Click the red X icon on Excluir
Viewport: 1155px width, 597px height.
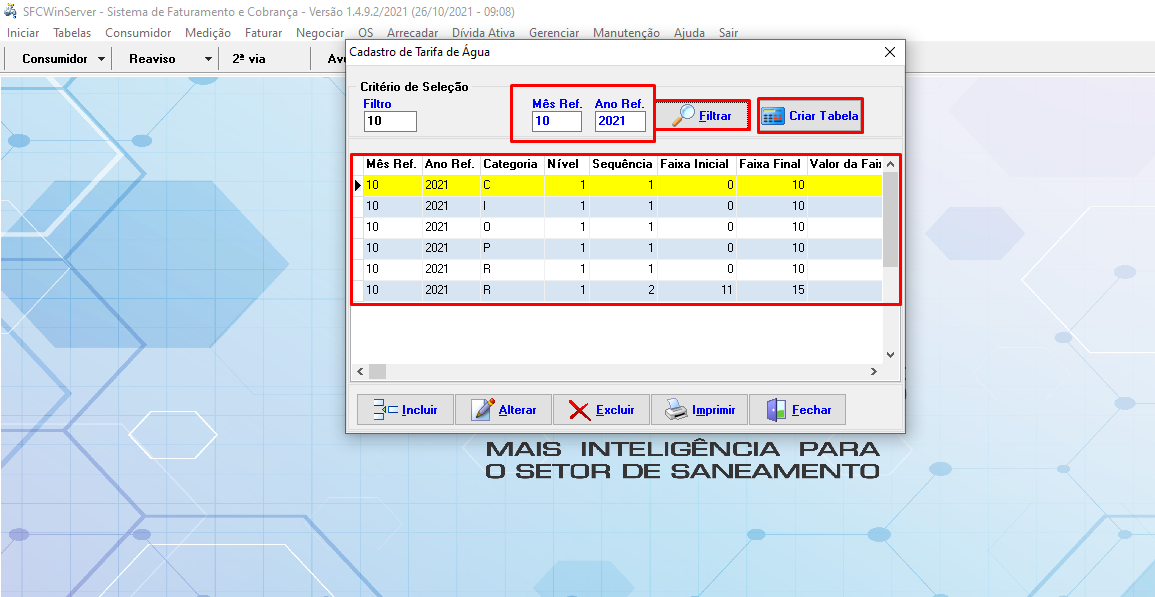[579, 410]
